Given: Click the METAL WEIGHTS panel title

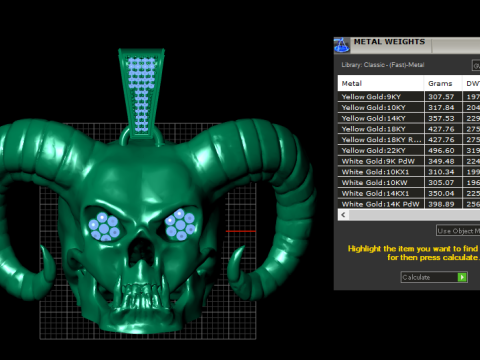Looking at the screenshot, I should (389, 42).
